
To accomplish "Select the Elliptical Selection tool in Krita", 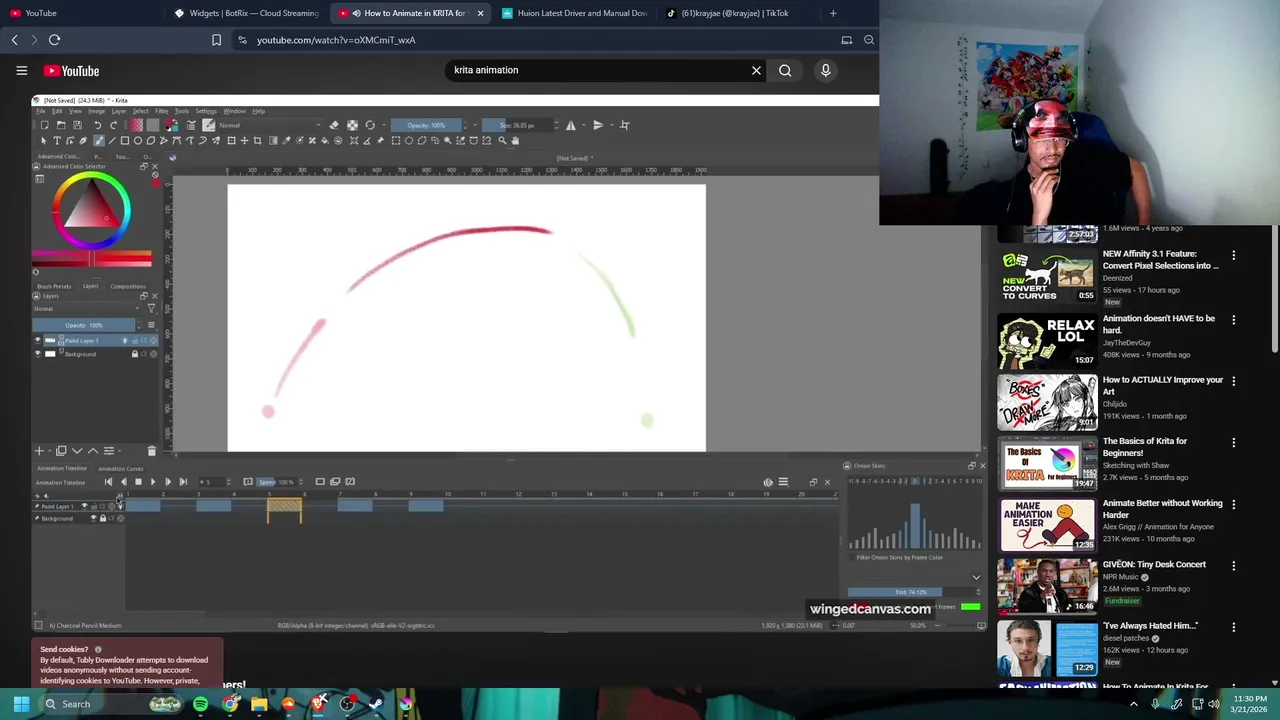I will pyautogui.click(x=409, y=140).
